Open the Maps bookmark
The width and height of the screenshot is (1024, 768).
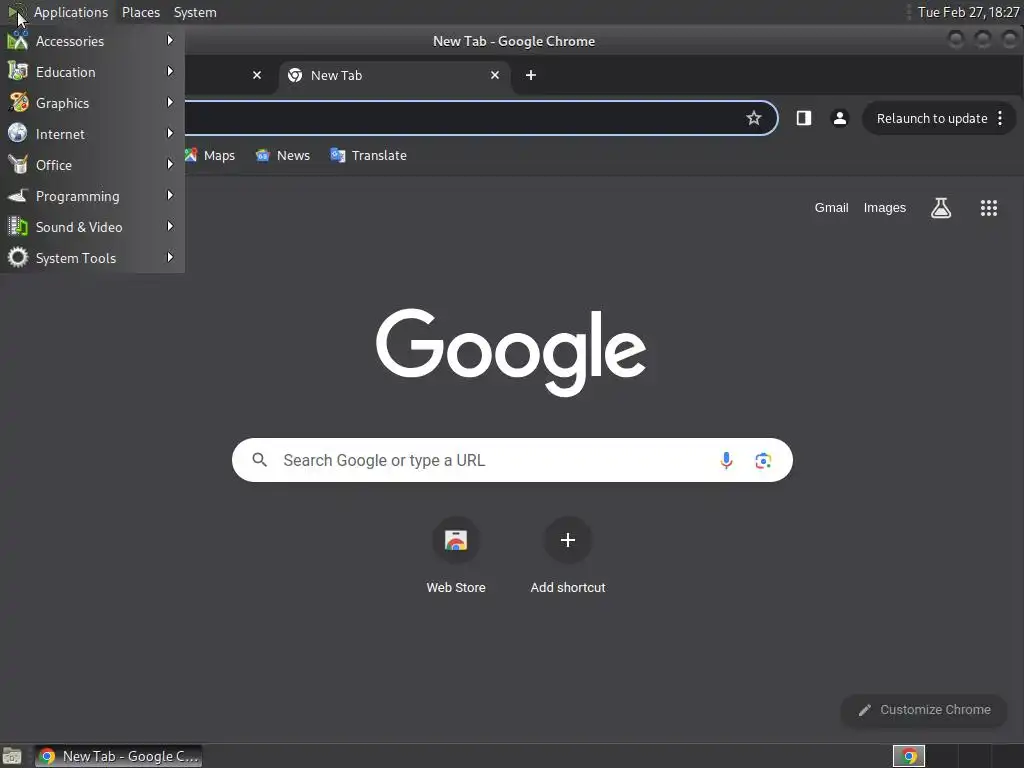(x=210, y=155)
